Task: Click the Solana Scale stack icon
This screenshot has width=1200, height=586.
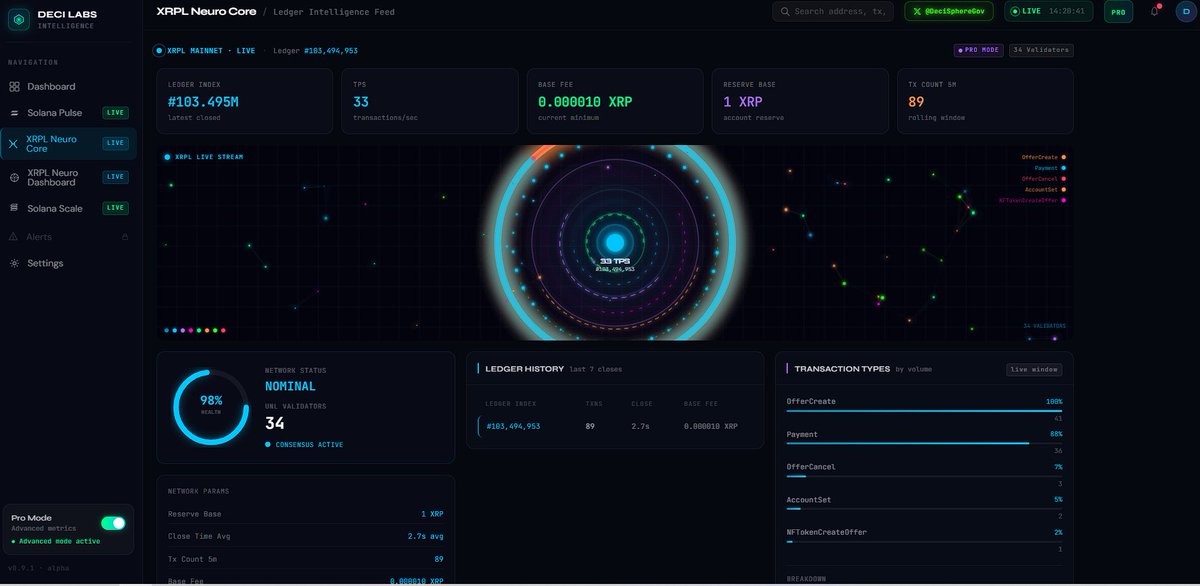Action: 14,208
